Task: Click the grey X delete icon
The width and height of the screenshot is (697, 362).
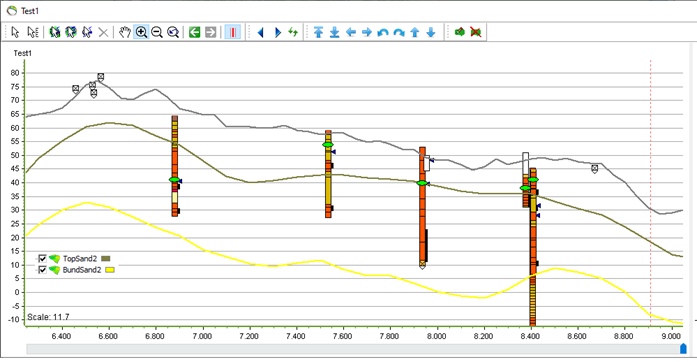Action: pos(103,32)
